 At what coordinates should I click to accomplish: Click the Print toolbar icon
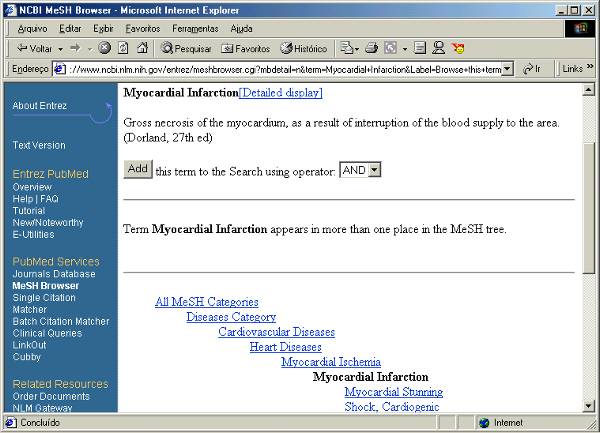pyautogui.click(x=371, y=48)
